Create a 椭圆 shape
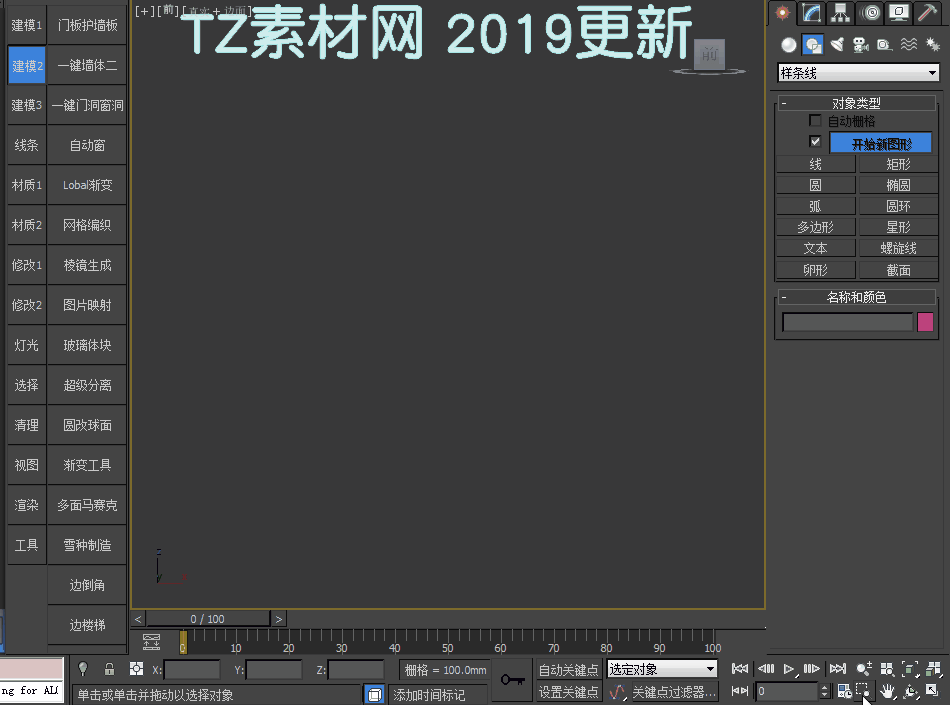 tap(899, 185)
